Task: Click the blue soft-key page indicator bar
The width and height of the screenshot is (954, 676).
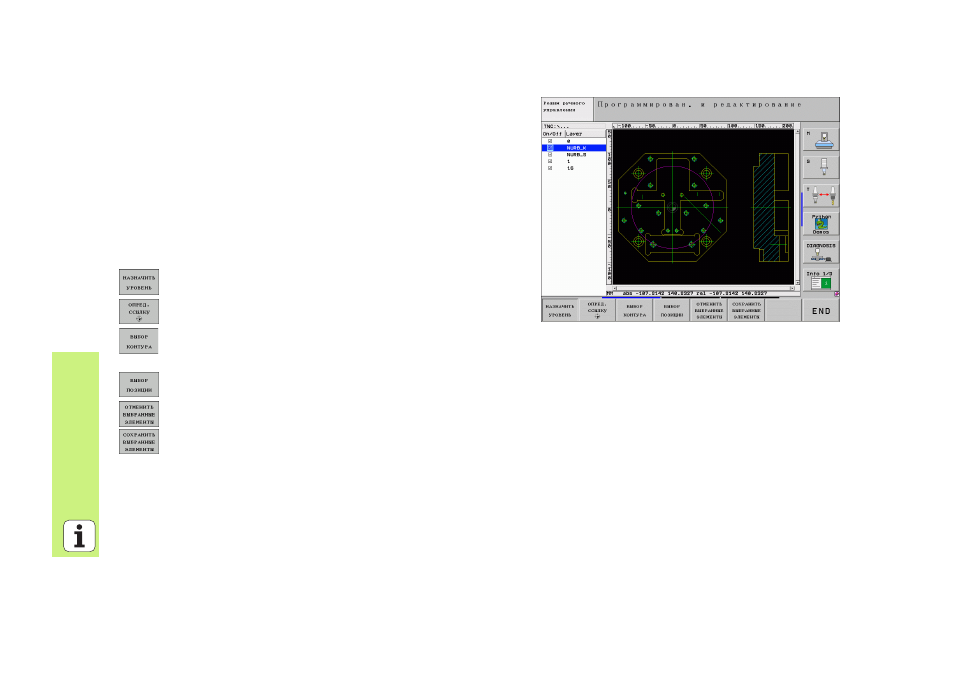Action: coord(631,298)
